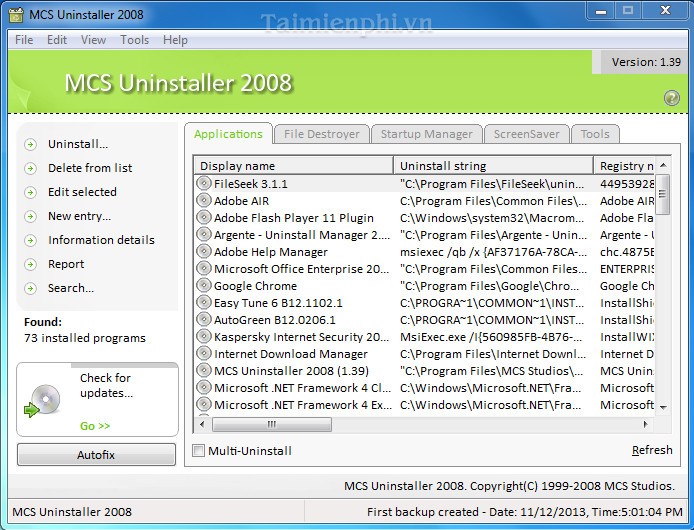This screenshot has width=694, height=530.
Task: Sort by the Uninstall string column header
Action: coord(494,166)
